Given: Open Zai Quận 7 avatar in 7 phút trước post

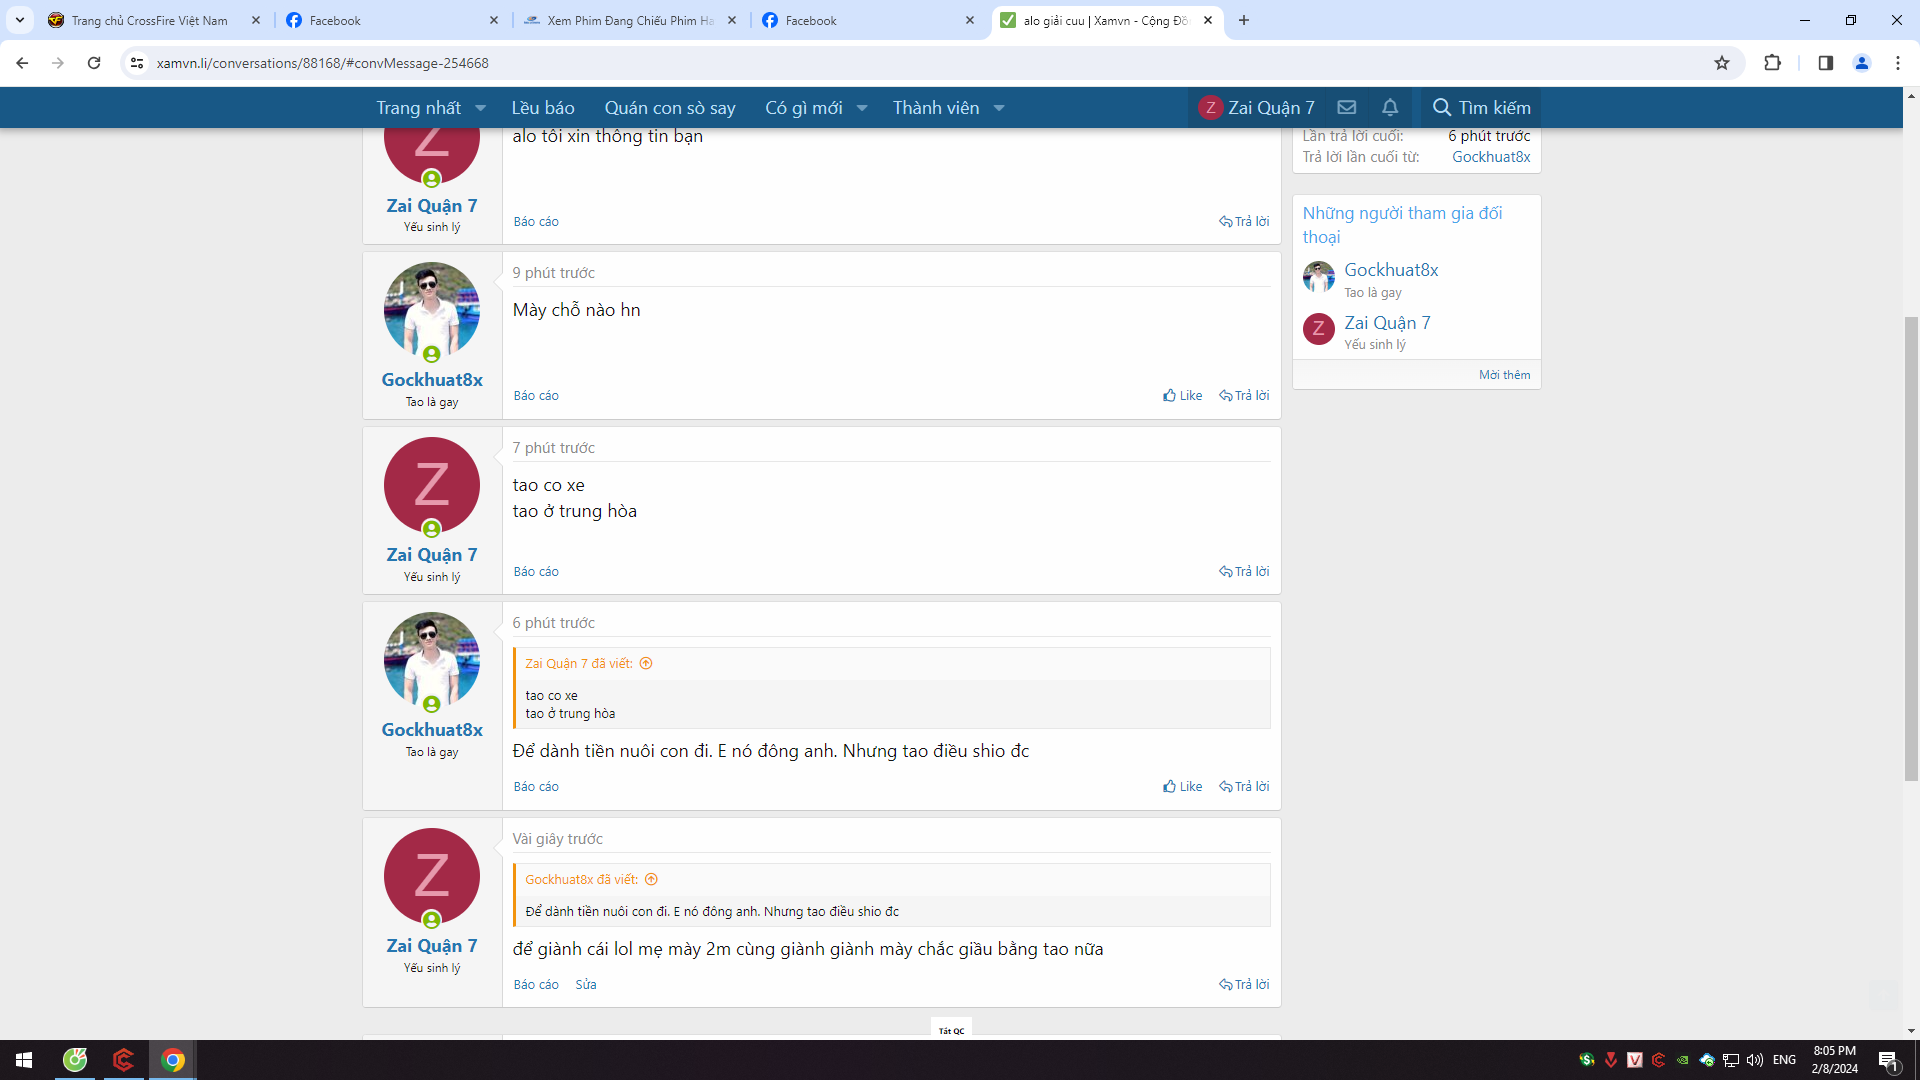Looking at the screenshot, I should point(432,485).
